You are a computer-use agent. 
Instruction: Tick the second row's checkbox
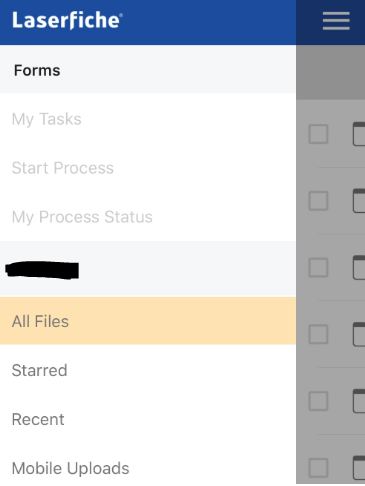pos(318,201)
